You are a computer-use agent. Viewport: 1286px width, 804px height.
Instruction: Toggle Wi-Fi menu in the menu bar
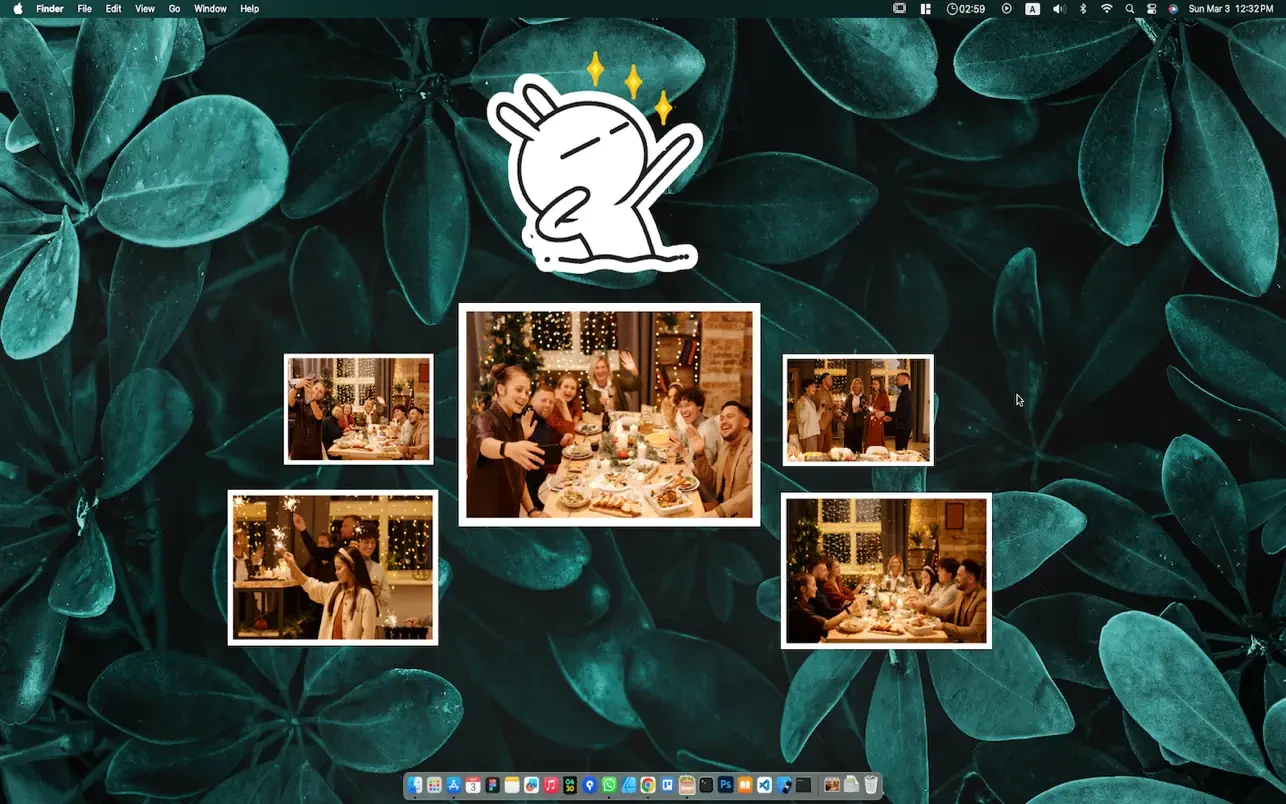[x=1106, y=9]
